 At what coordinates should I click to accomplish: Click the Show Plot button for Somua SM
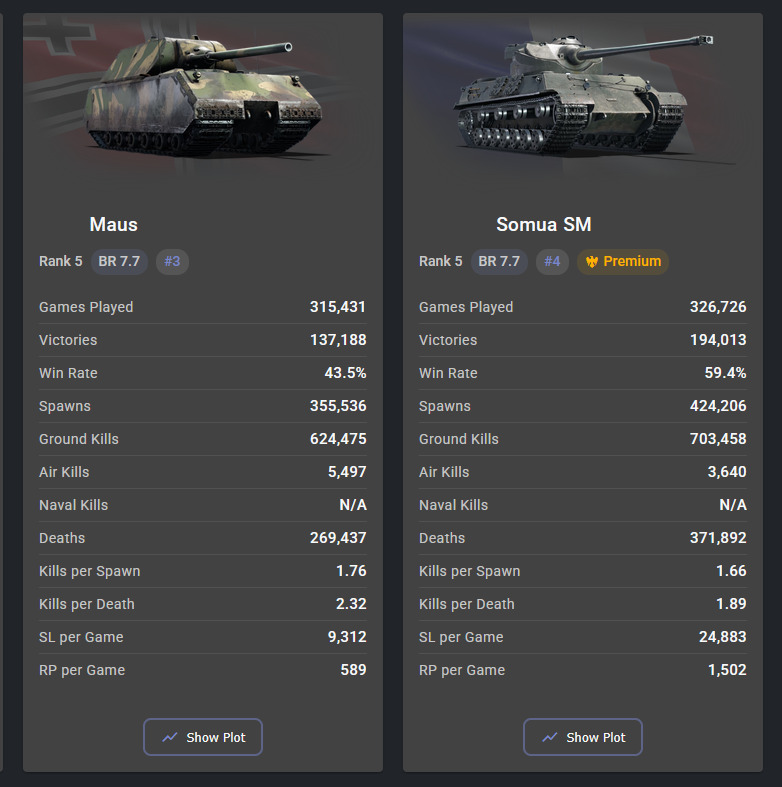pos(583,737)
